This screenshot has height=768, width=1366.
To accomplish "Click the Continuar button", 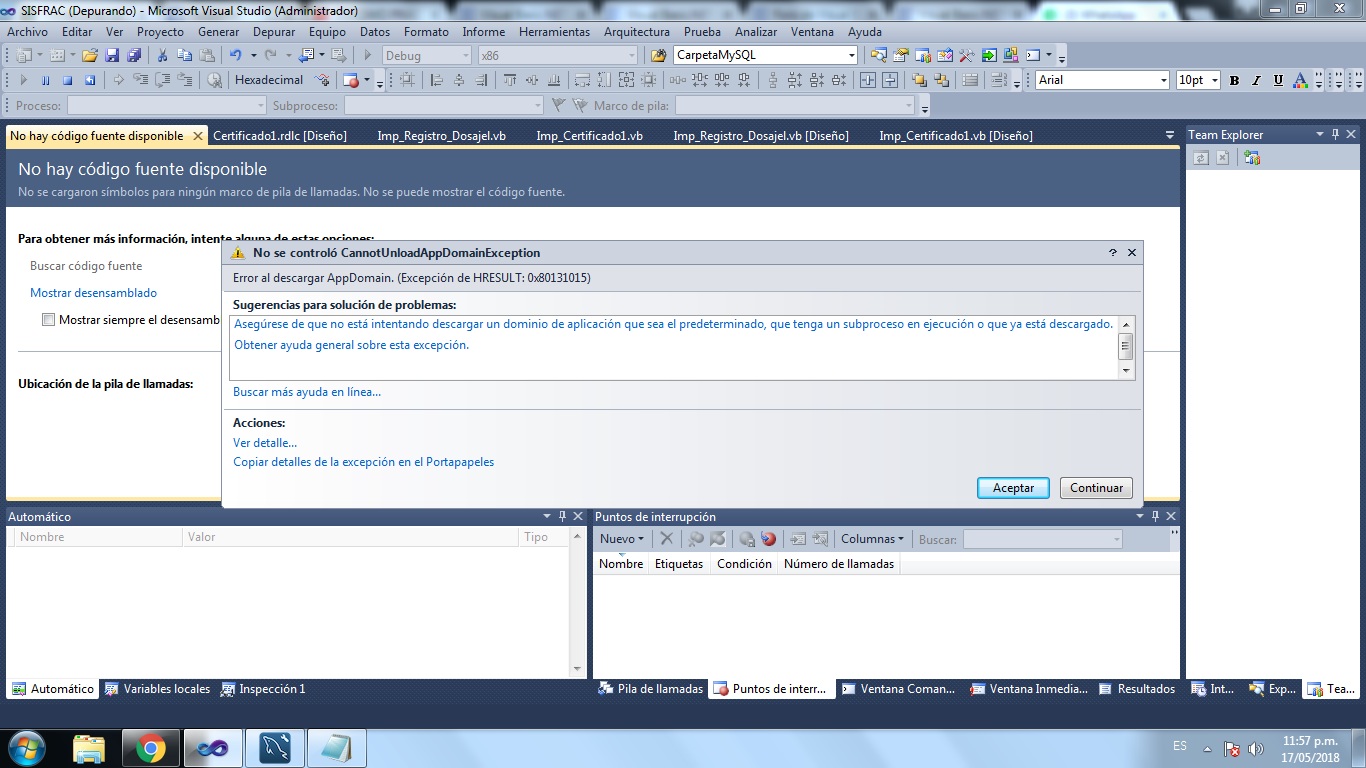I will (1096, 488).
